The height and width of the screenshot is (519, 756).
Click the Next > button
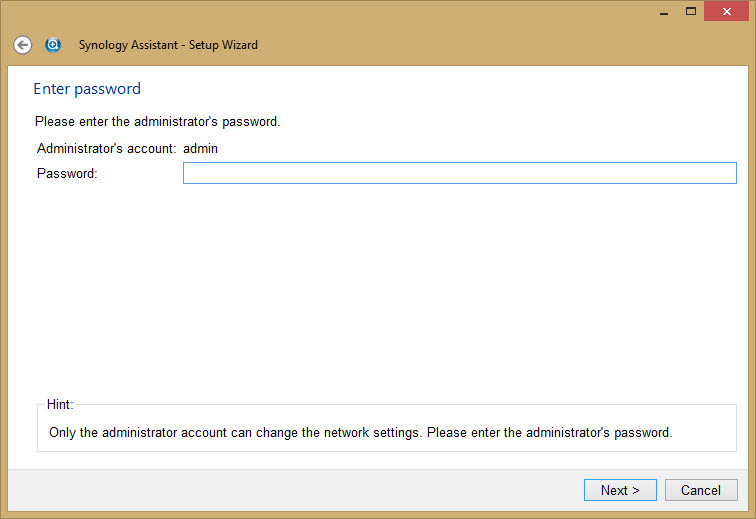coord(620,490)
